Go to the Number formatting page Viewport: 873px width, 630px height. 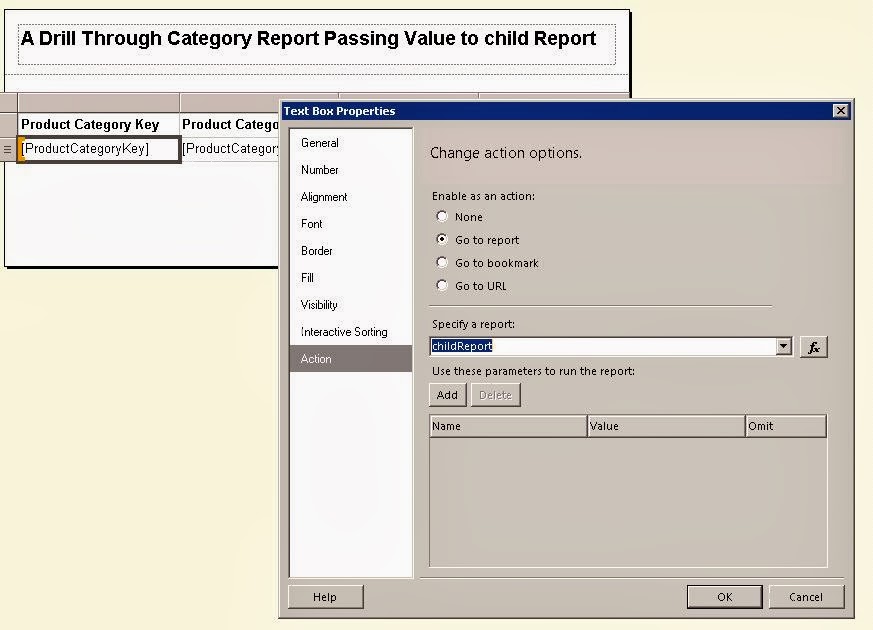coord(319,170)
